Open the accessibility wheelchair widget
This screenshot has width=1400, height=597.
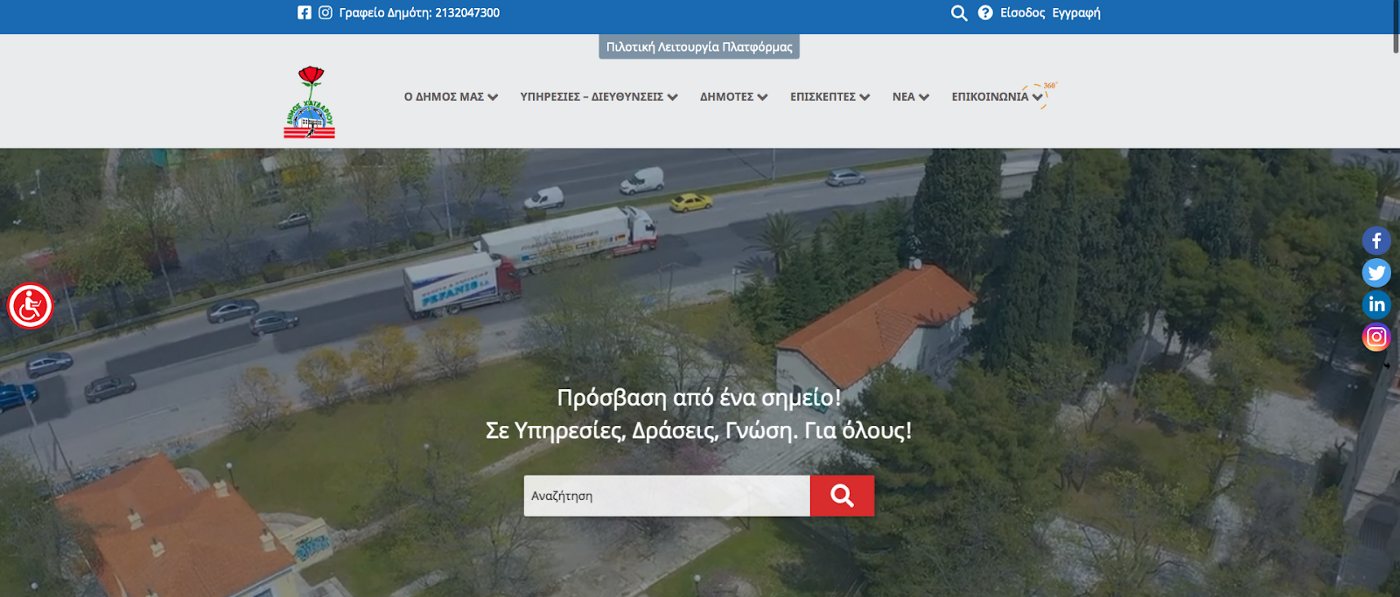30,306
